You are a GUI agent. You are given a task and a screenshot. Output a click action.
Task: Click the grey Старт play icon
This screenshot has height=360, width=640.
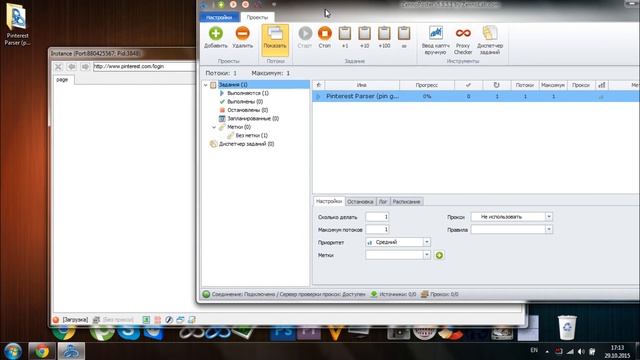(x=305, y=33)
